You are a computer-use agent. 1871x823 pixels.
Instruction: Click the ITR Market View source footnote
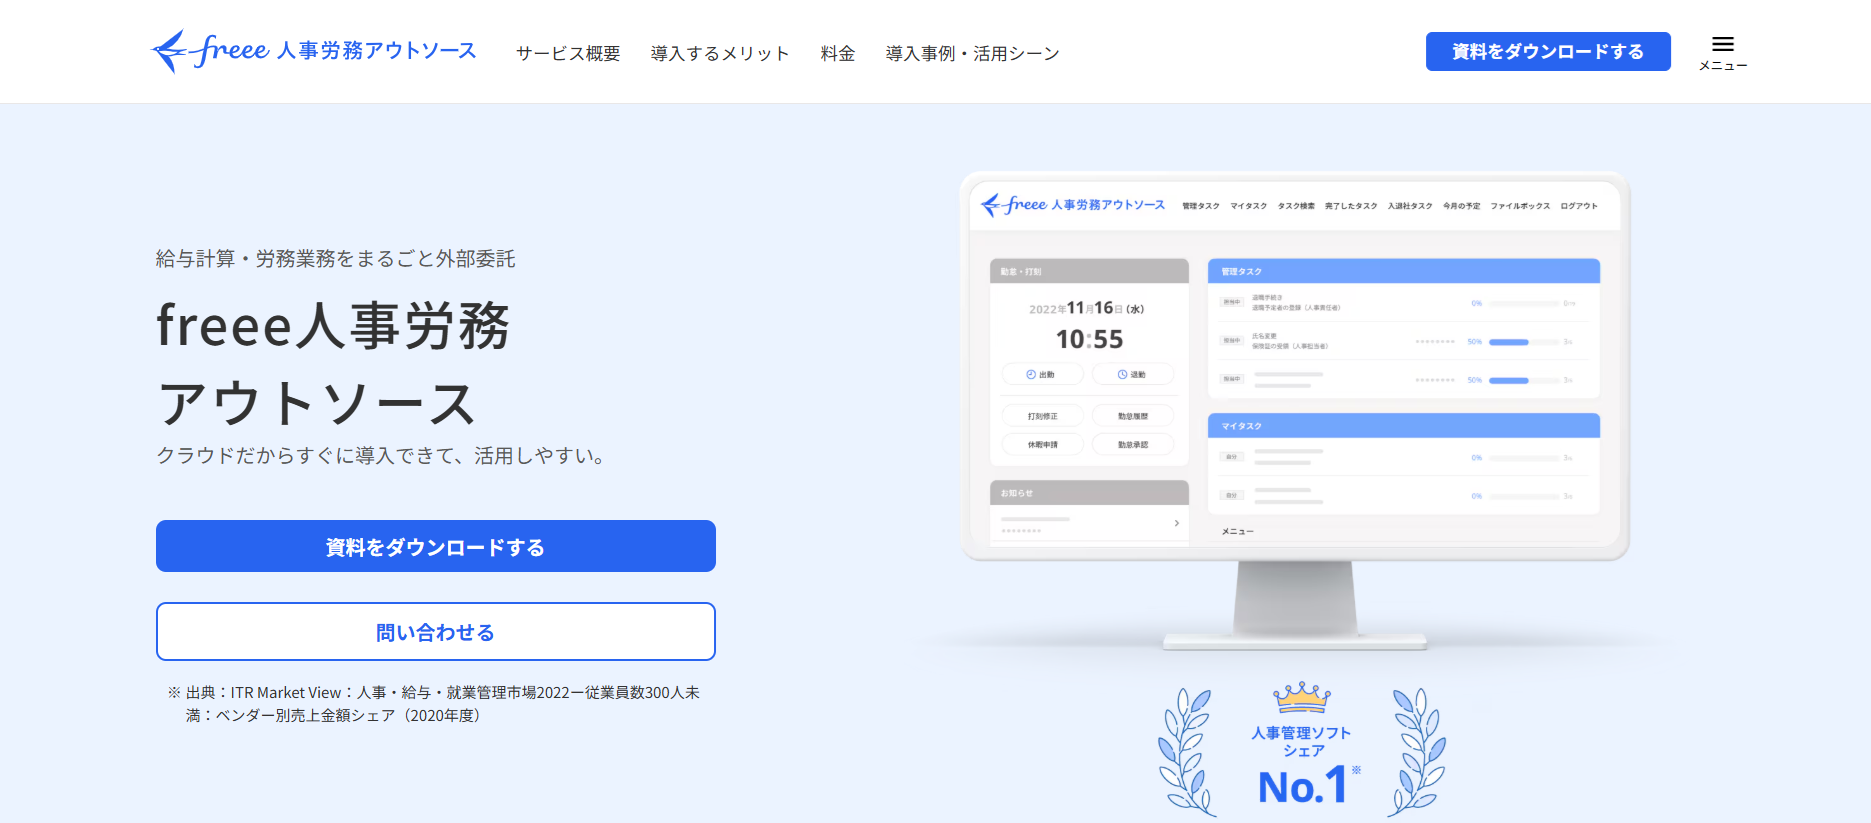tap(434, 704)
